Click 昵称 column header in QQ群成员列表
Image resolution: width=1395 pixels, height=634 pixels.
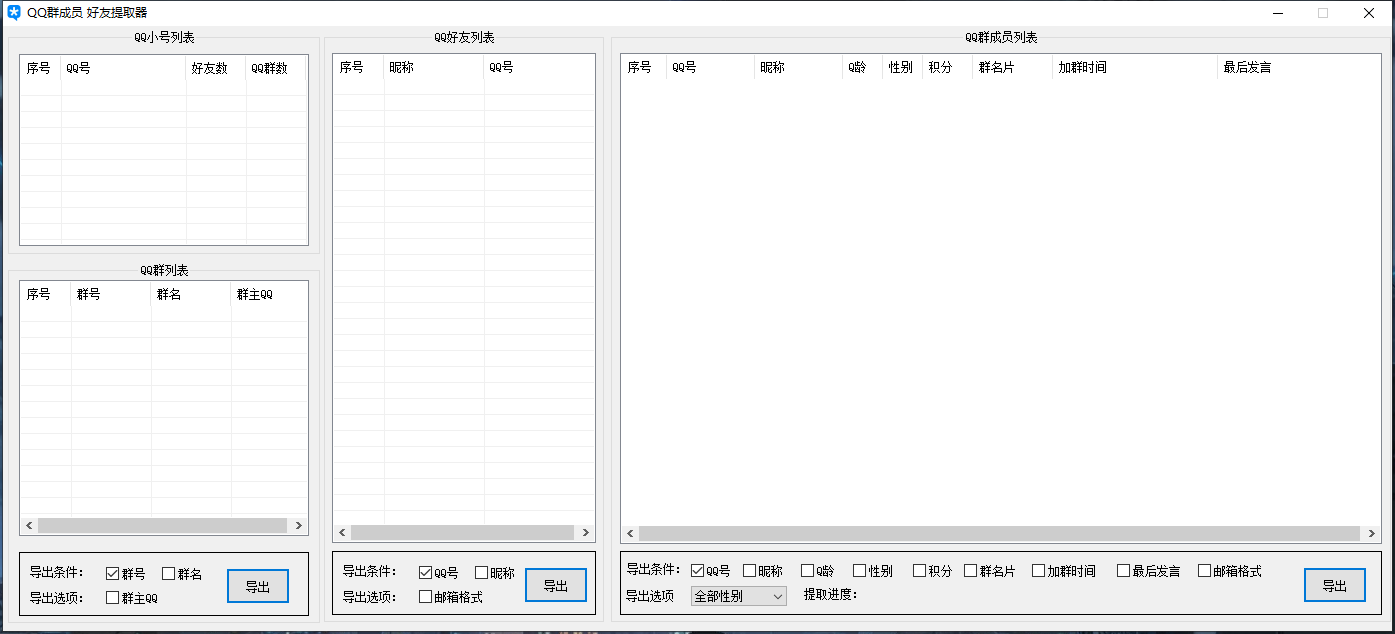pos(798,67)
